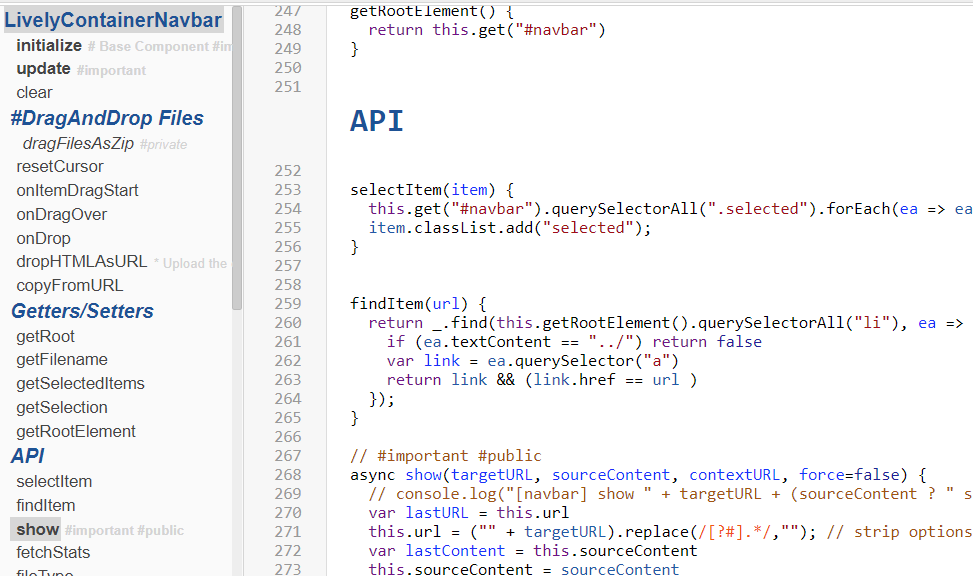The image size is (973, 576).
Task: Click the API section heading in sidebar
Action: 28,456
